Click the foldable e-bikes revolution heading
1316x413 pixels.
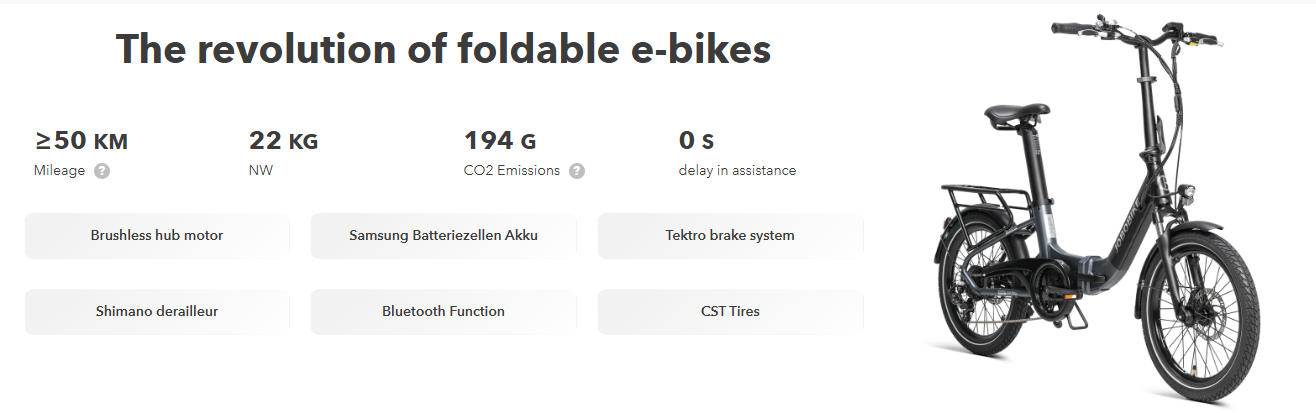(x=443, y=49)
